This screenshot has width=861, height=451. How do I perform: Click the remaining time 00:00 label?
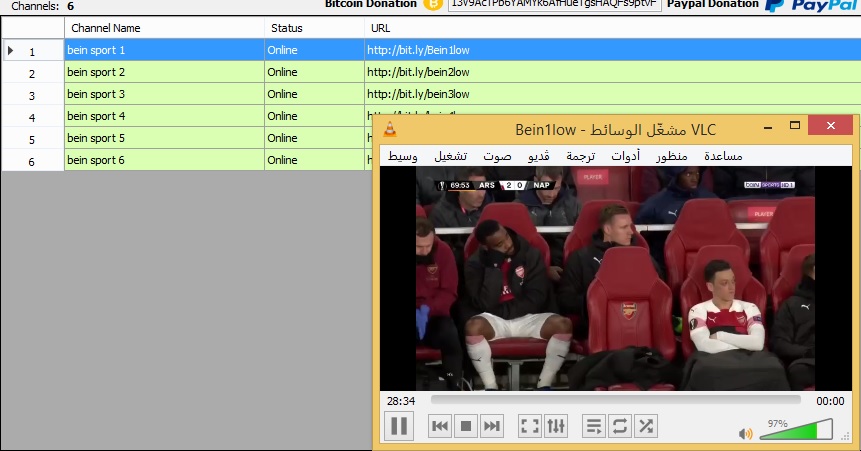click(830, 401)
